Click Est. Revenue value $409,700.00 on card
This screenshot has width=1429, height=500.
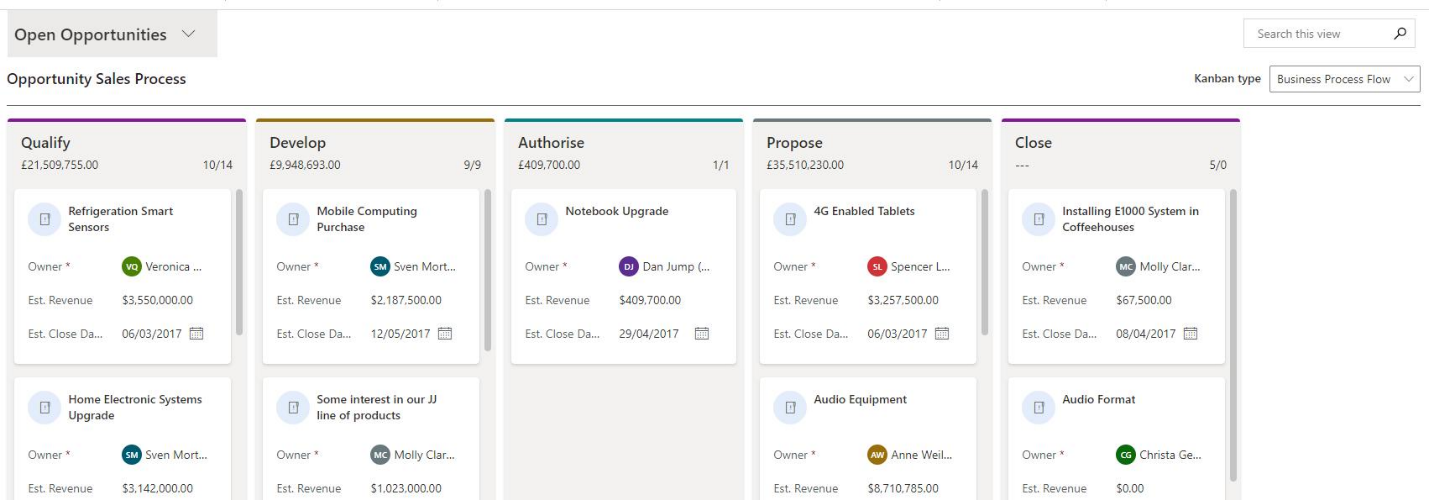click(x=650, y=300)
